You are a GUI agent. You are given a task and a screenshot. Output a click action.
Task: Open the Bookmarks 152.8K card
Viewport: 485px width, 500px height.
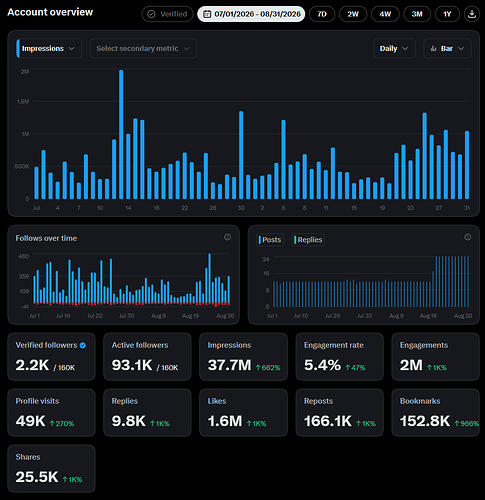tap(436, 413)
